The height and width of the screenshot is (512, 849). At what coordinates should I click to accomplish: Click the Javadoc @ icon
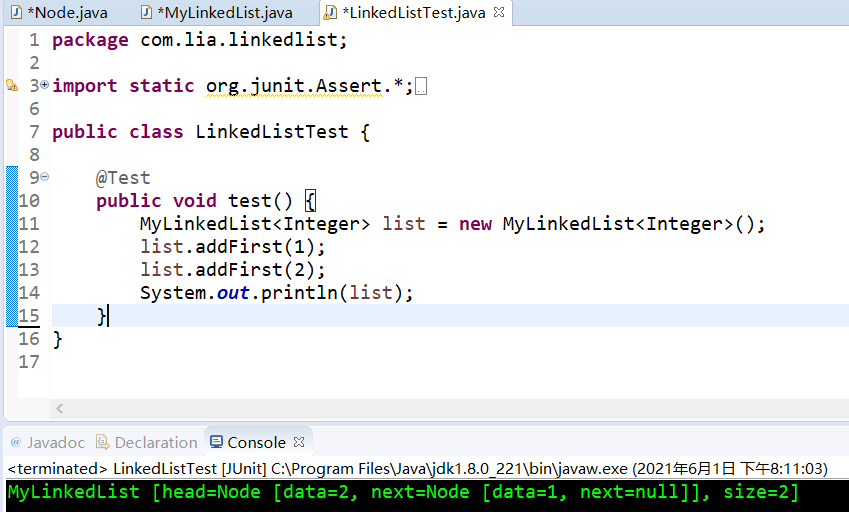pyautogui.click(x=16, y=442)
